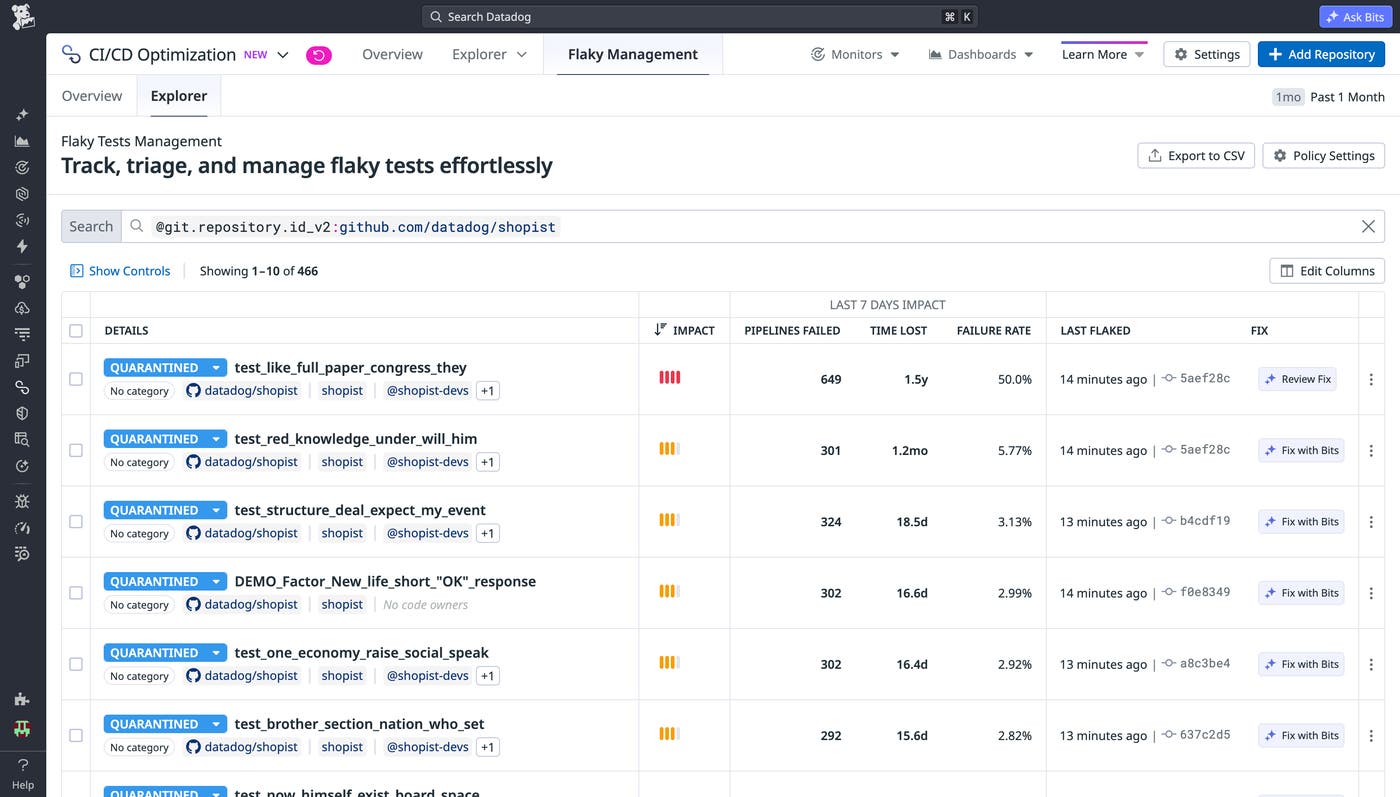The image size is (1400, 797).
Task: Select the Overview sub-tab below the header
Action: (x=92, y=96)
